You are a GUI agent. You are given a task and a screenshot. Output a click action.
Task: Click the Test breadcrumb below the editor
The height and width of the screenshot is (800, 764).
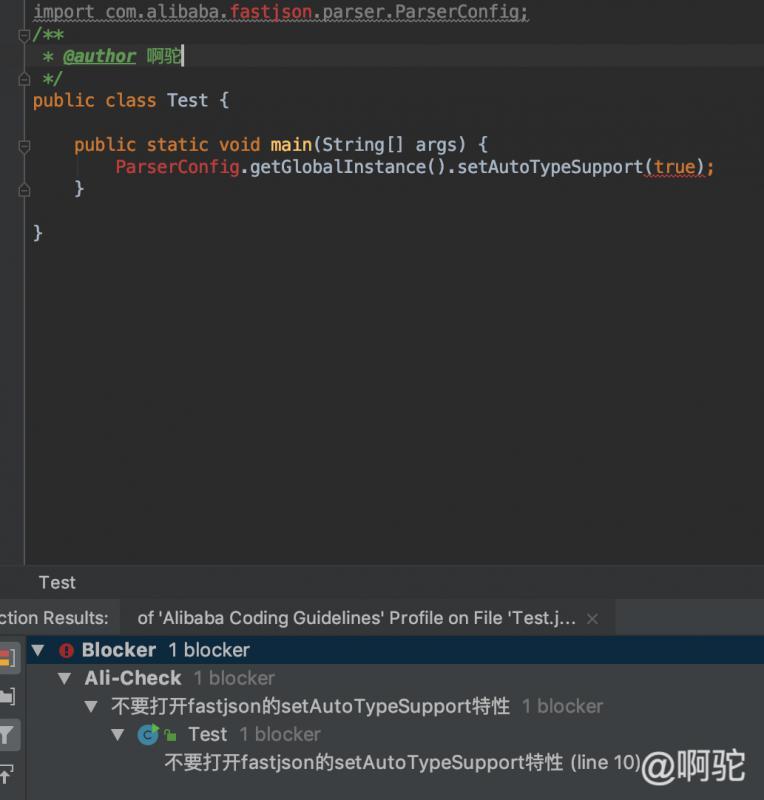57,582
